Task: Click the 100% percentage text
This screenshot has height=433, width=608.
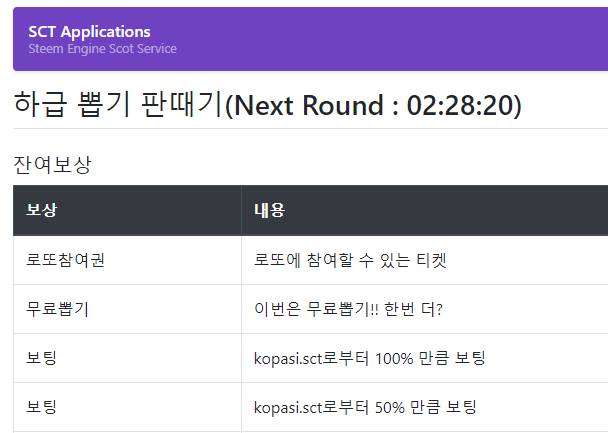Action: click(394, 359)
